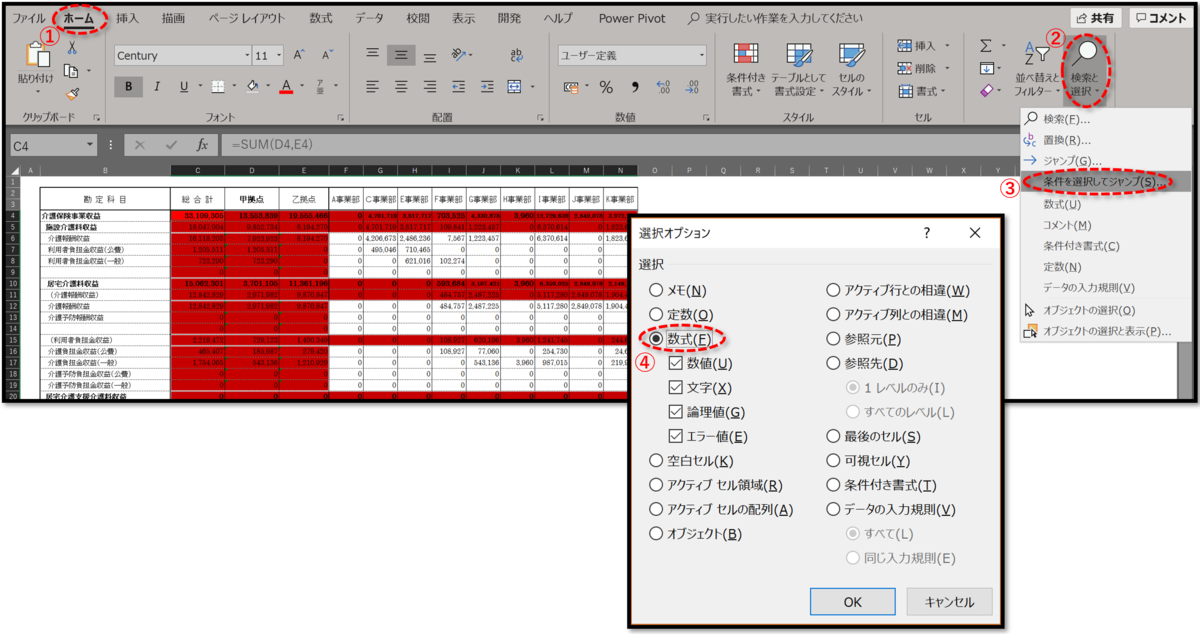Dismiss dialog via キャンセル button

pyautogui.click(x=948, y=601)
